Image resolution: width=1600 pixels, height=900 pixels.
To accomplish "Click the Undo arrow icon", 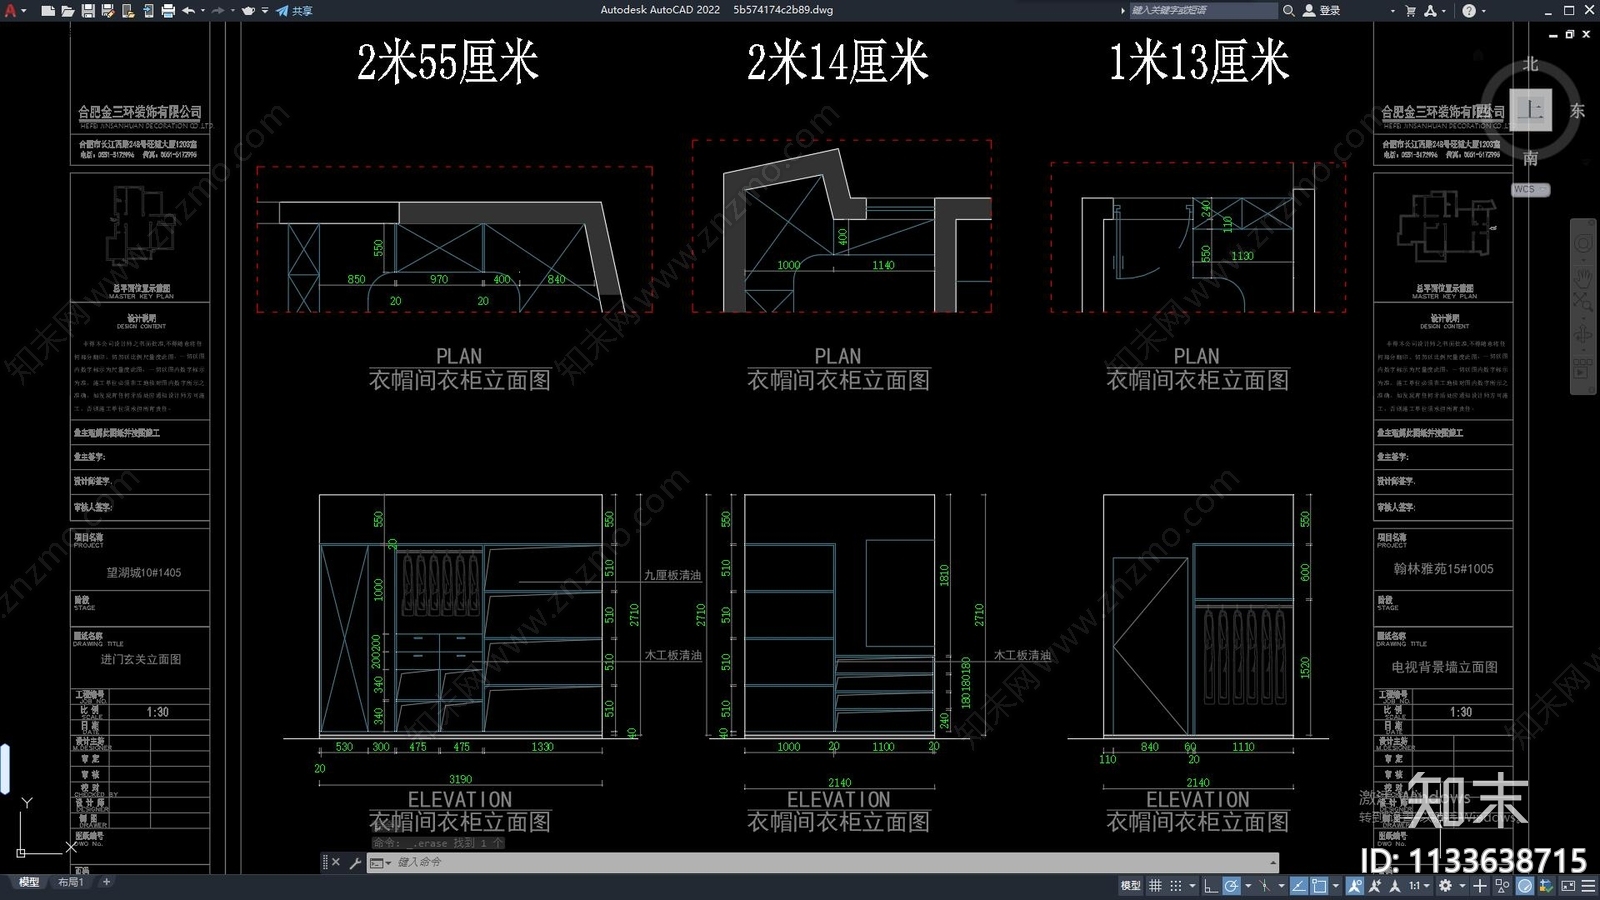I will point(188,10).
